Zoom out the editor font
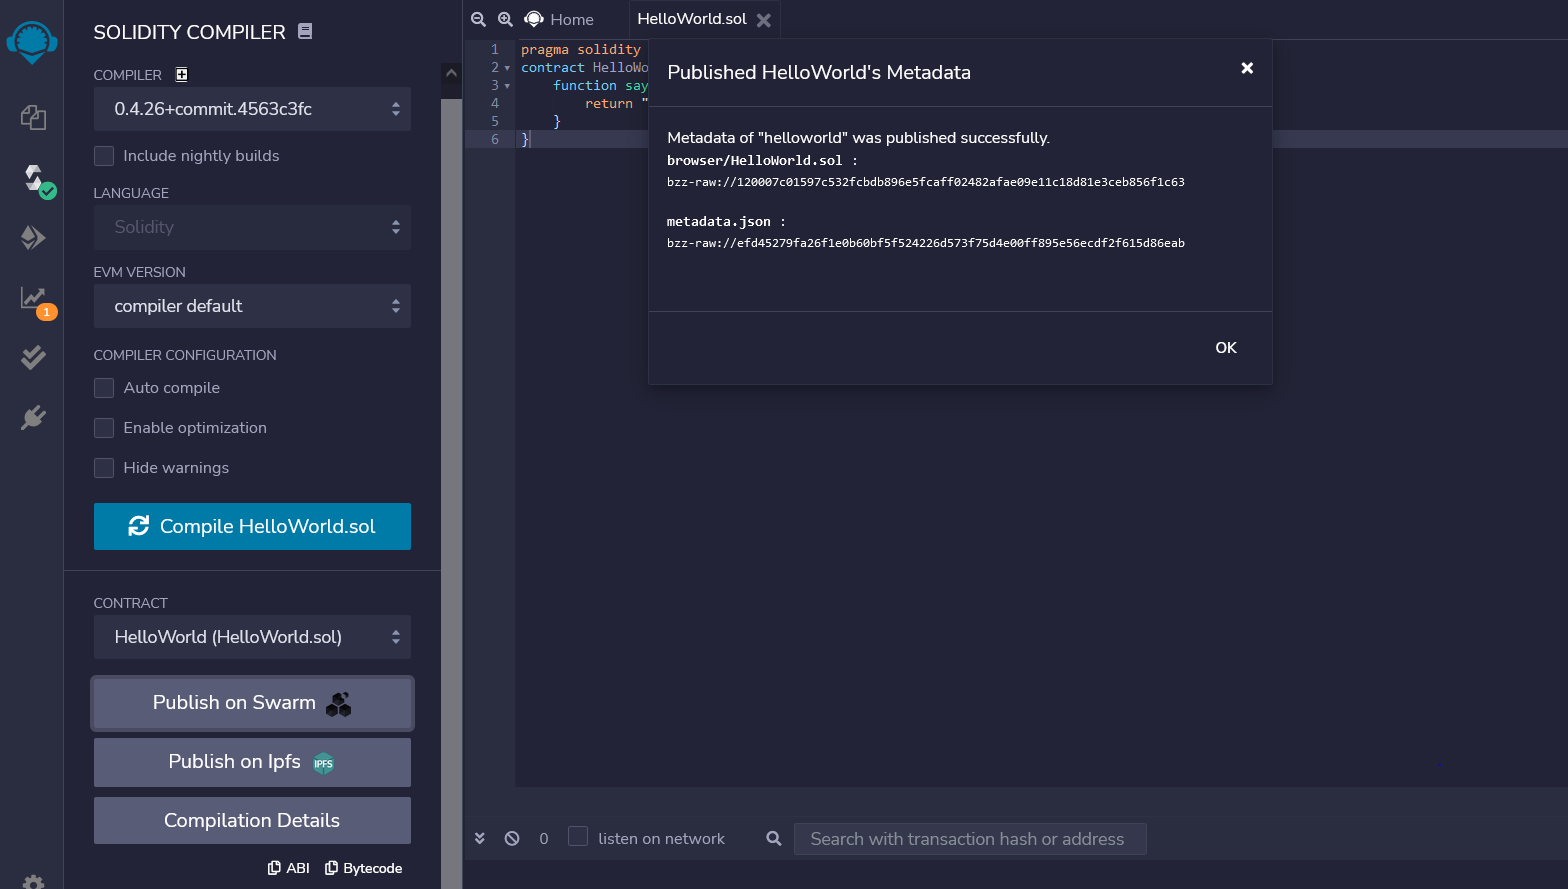 (478, 19)
